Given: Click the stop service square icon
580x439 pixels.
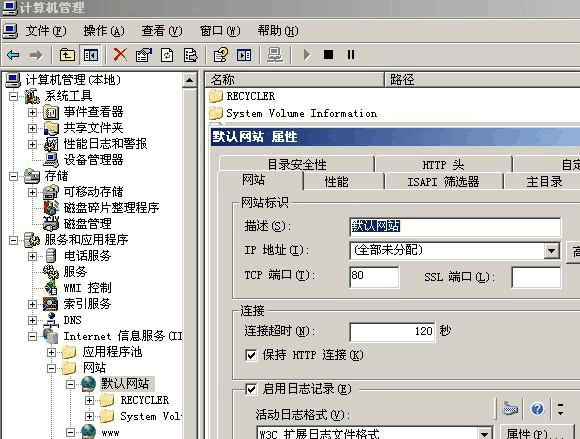Looking at the screenshot, I should [328, 55].
